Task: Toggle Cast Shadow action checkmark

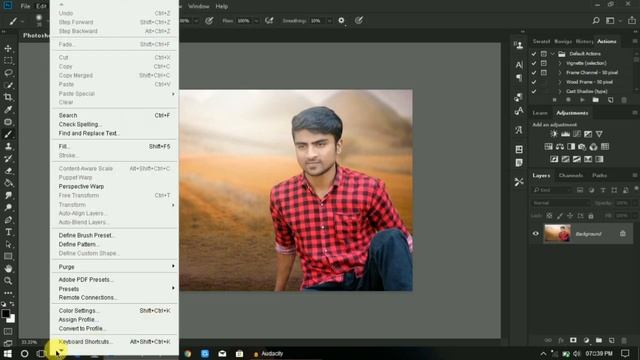Action: click(534, 91)
